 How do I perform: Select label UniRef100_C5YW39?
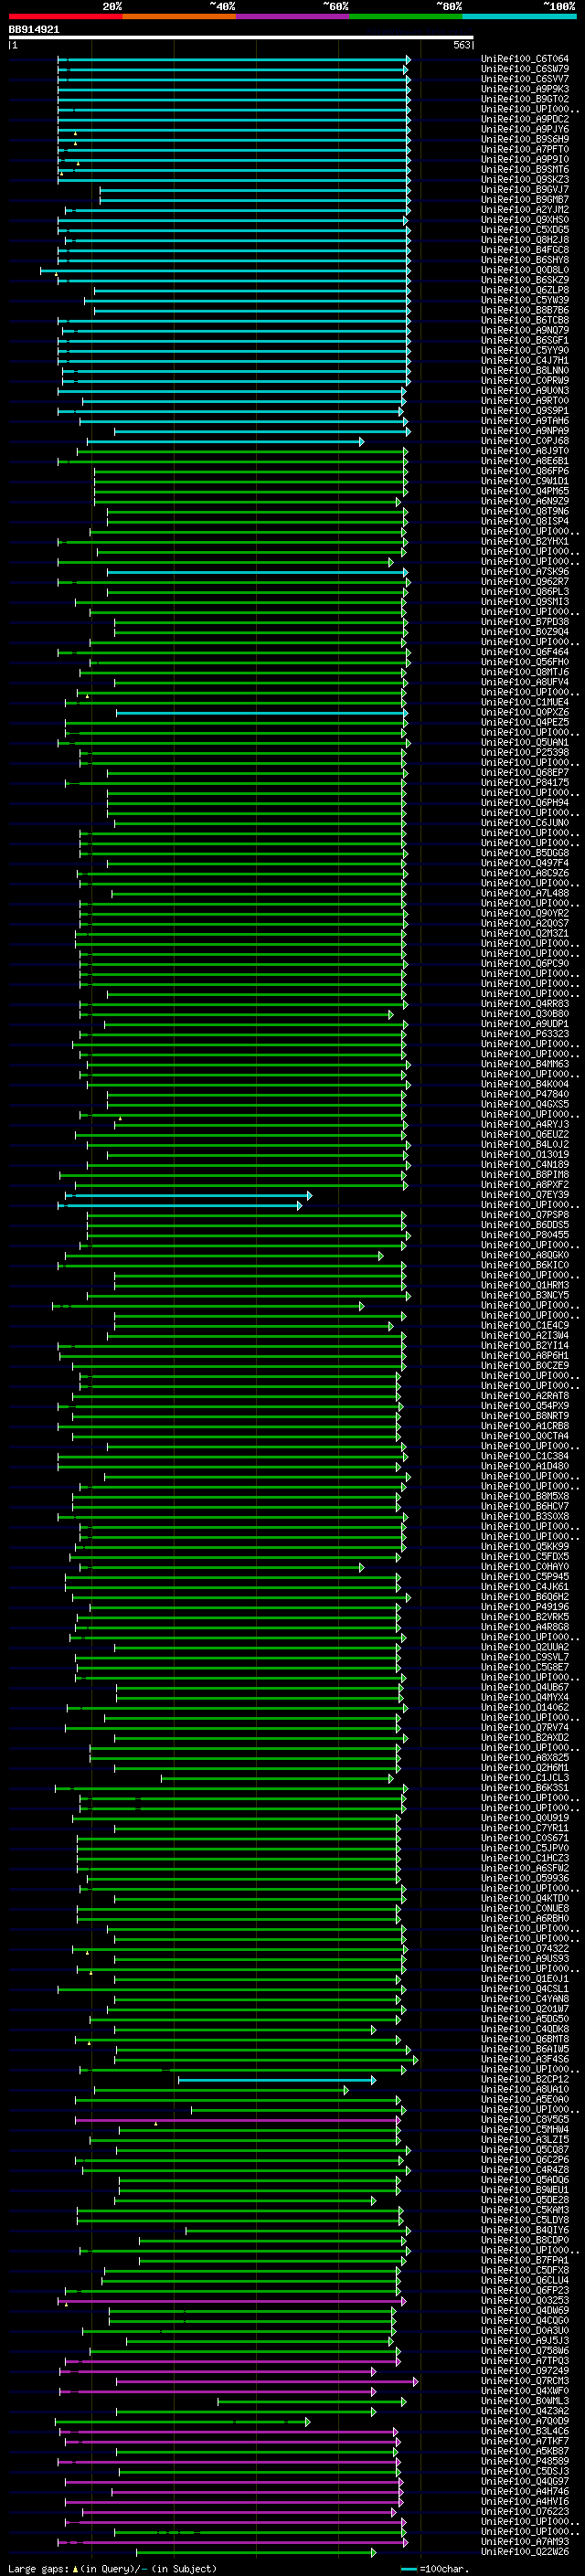click(x=525, y=300)
